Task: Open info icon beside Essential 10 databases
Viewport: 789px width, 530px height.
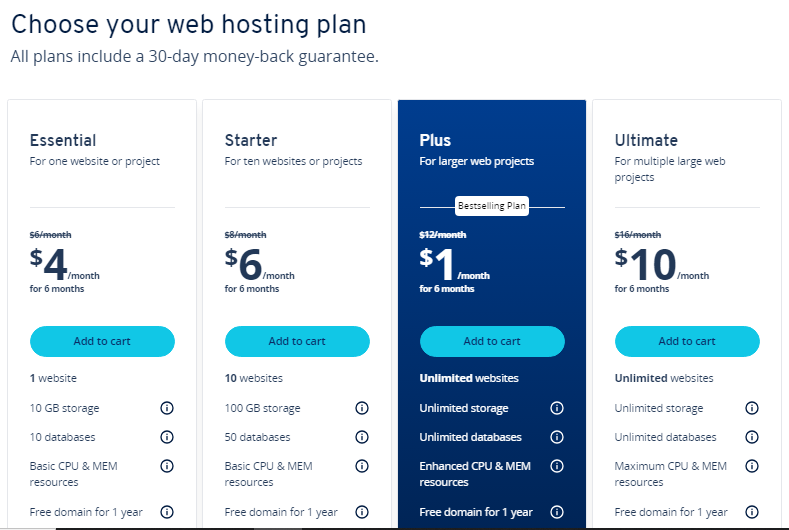Action: tap(167, 437)
